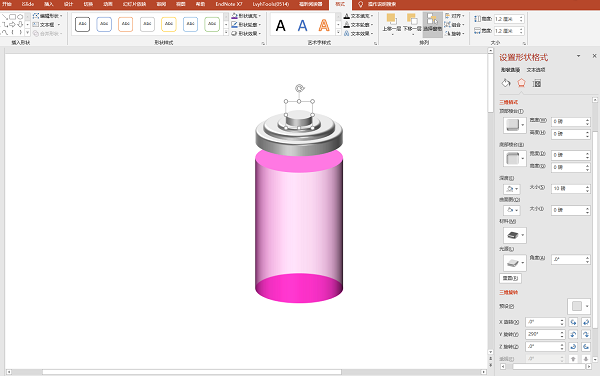Expand the shape styles gallery More button
This screenshot has height=376, width=600.
[x=226, y=33]
